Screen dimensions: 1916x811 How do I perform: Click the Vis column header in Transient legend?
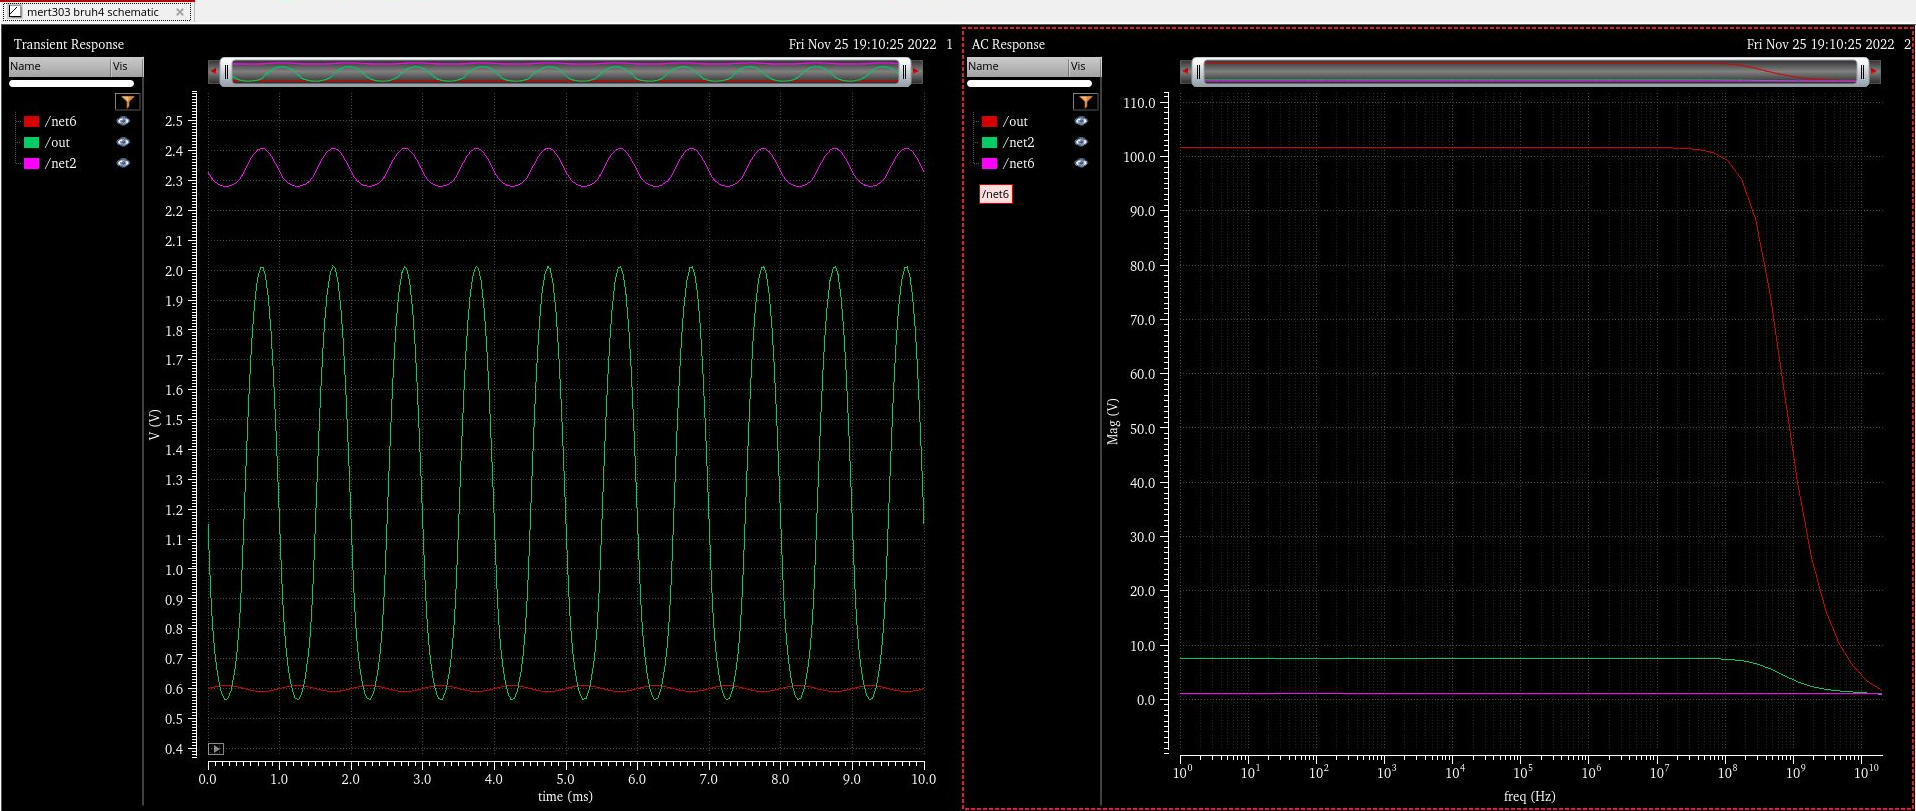pyautogui.click(x=126, y=66)
